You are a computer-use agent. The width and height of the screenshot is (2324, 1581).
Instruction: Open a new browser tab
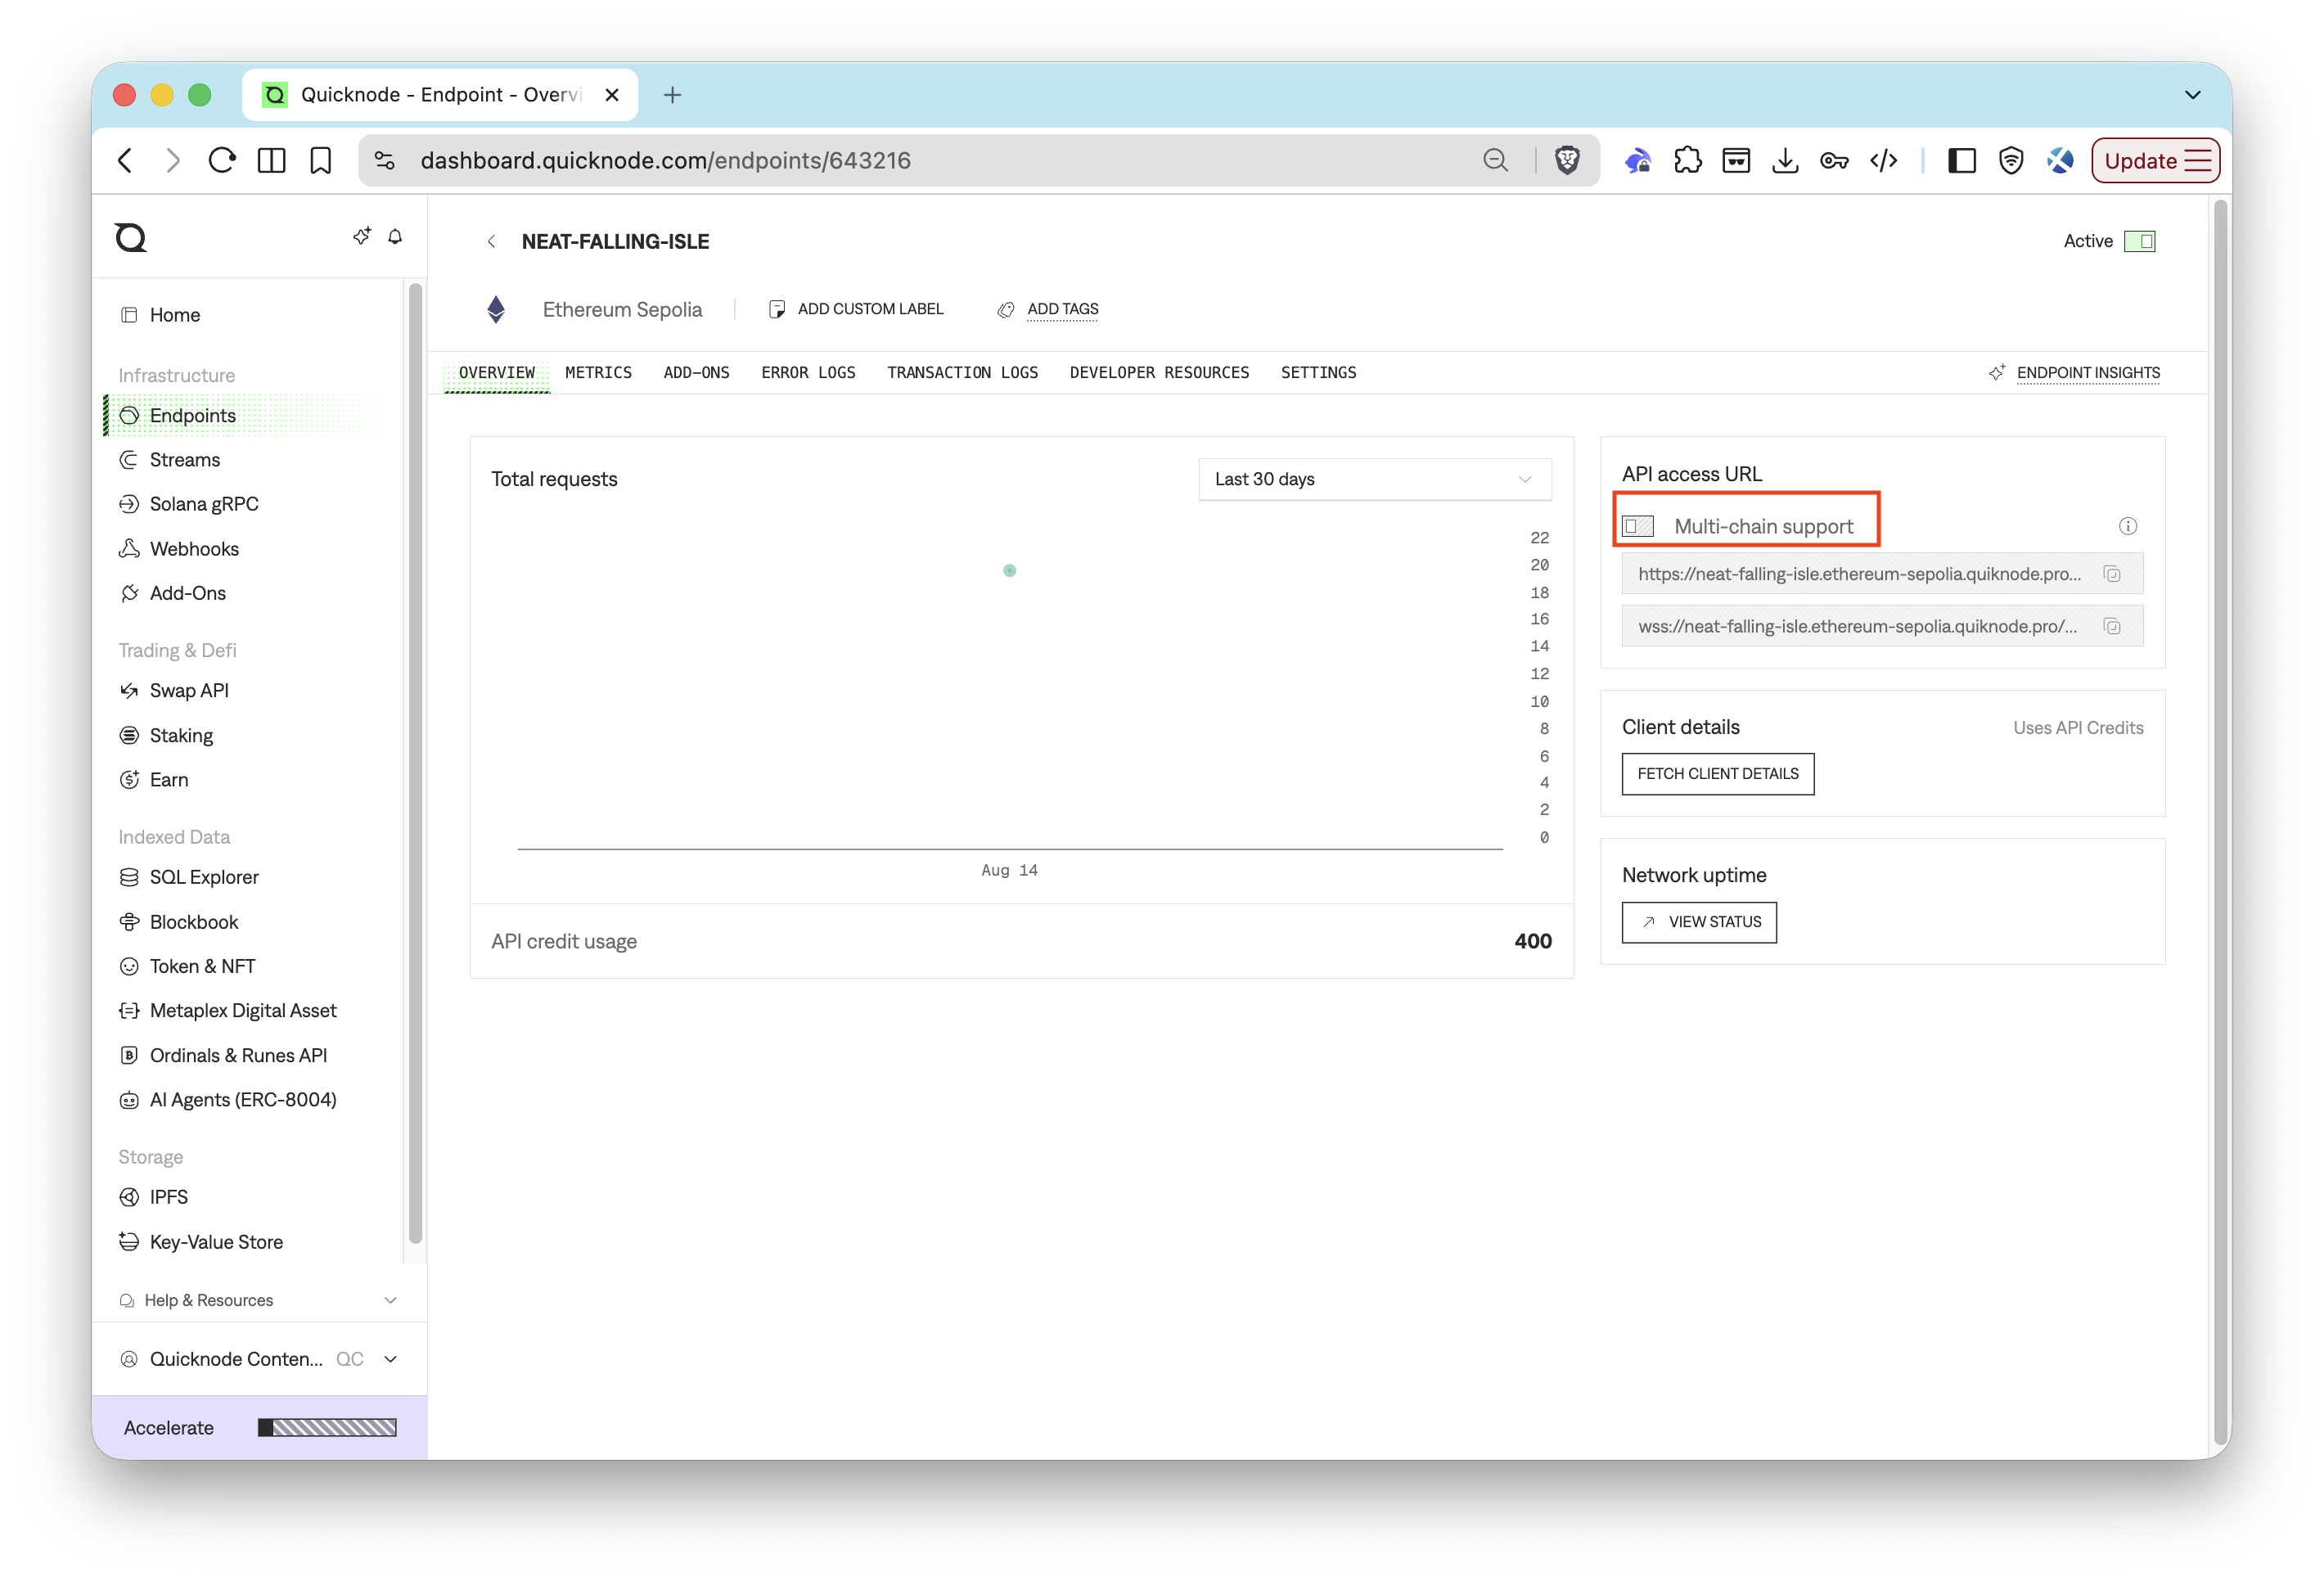pyautogui.click(x=672, y=94)
